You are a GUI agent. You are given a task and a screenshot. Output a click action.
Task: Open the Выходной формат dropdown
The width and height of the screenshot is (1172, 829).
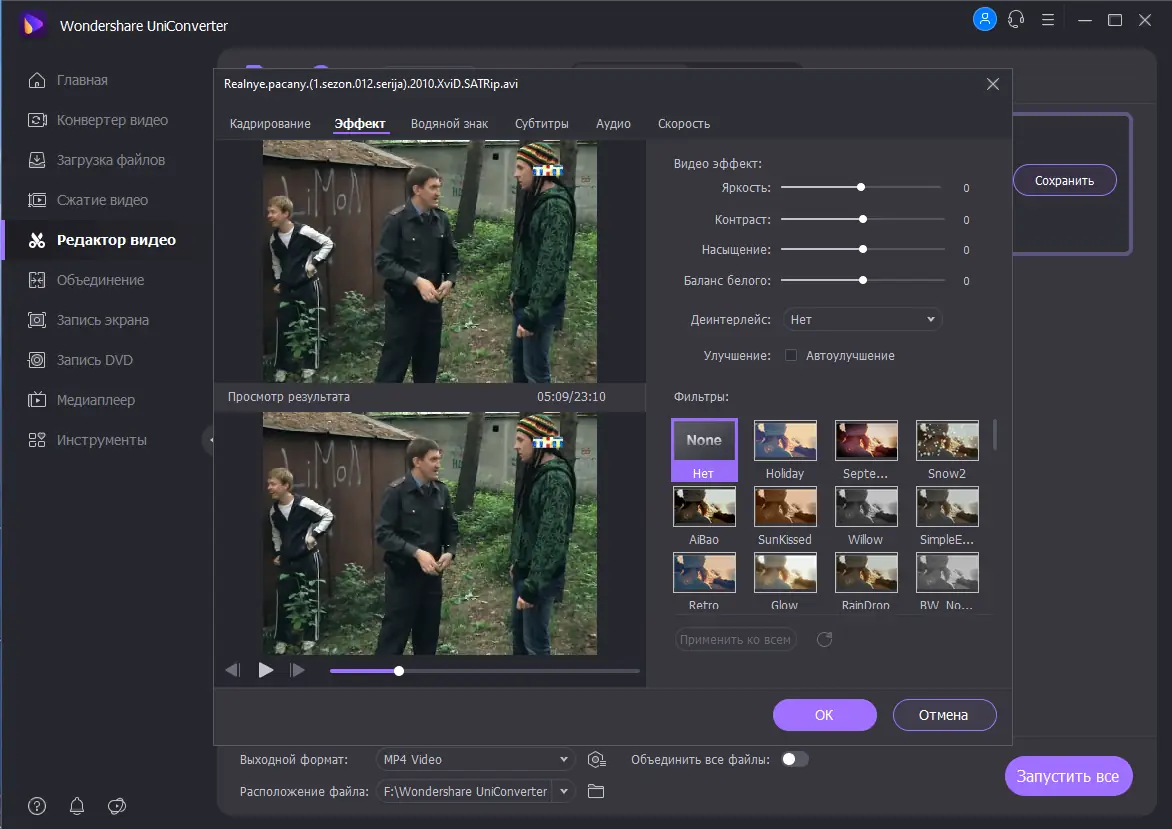click(476, 760)
